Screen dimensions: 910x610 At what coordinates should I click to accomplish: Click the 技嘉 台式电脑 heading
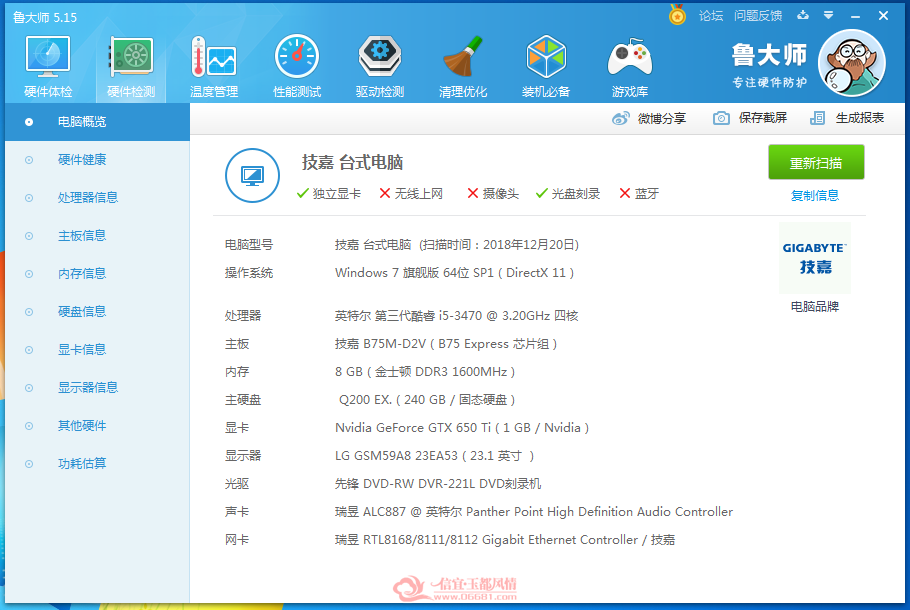352,163
